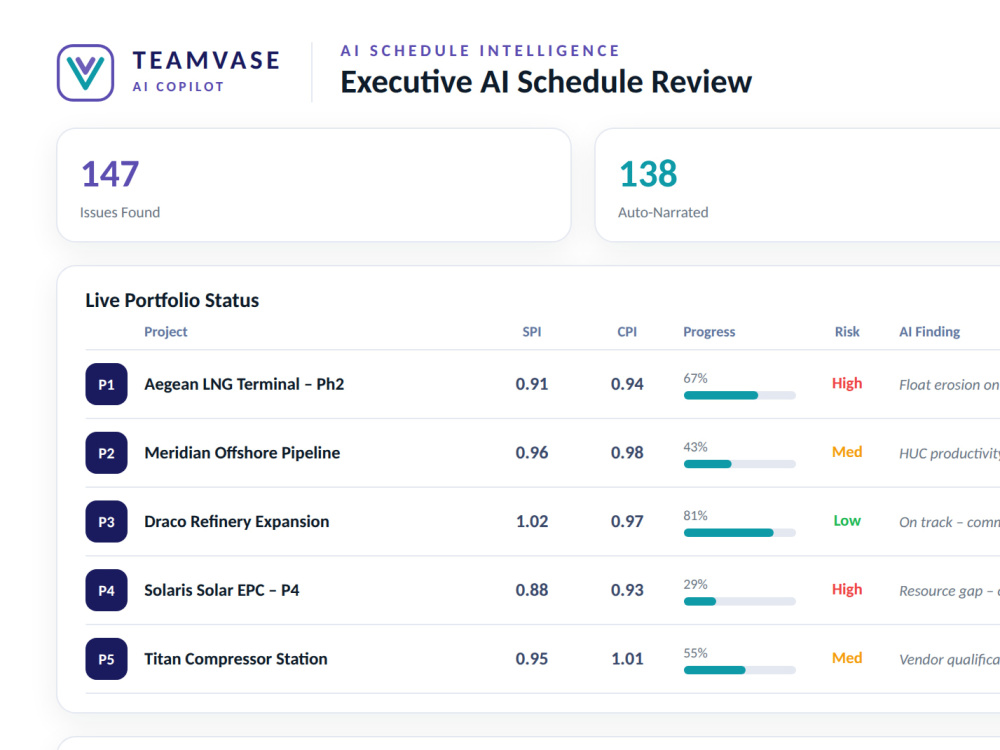Open the 147 Issues Found card

[314, 185]
